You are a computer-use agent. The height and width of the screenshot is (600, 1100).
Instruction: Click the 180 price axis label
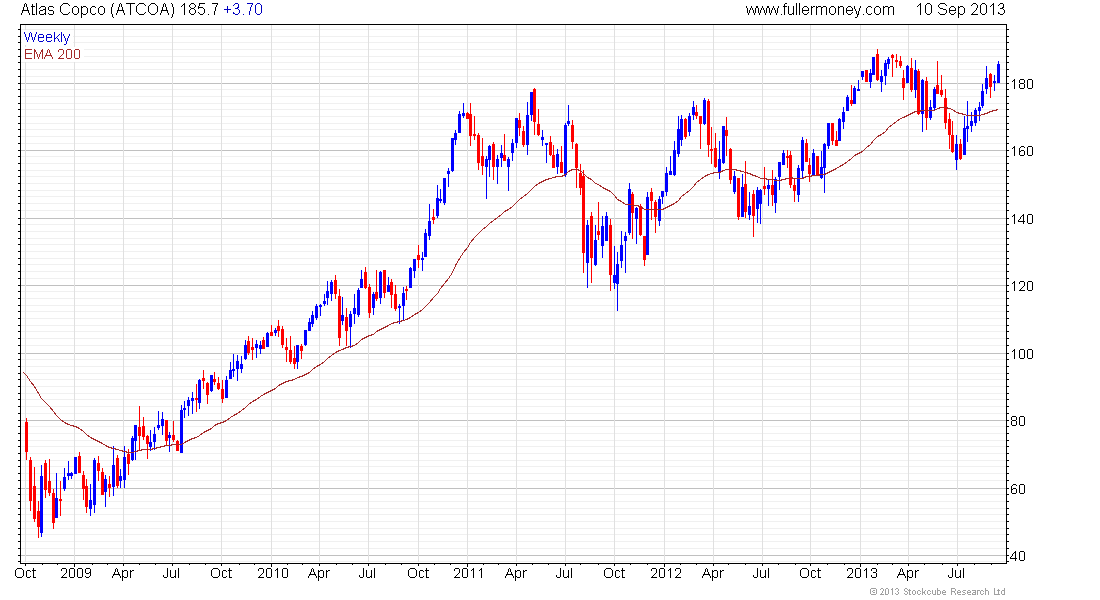(1022, 84)
